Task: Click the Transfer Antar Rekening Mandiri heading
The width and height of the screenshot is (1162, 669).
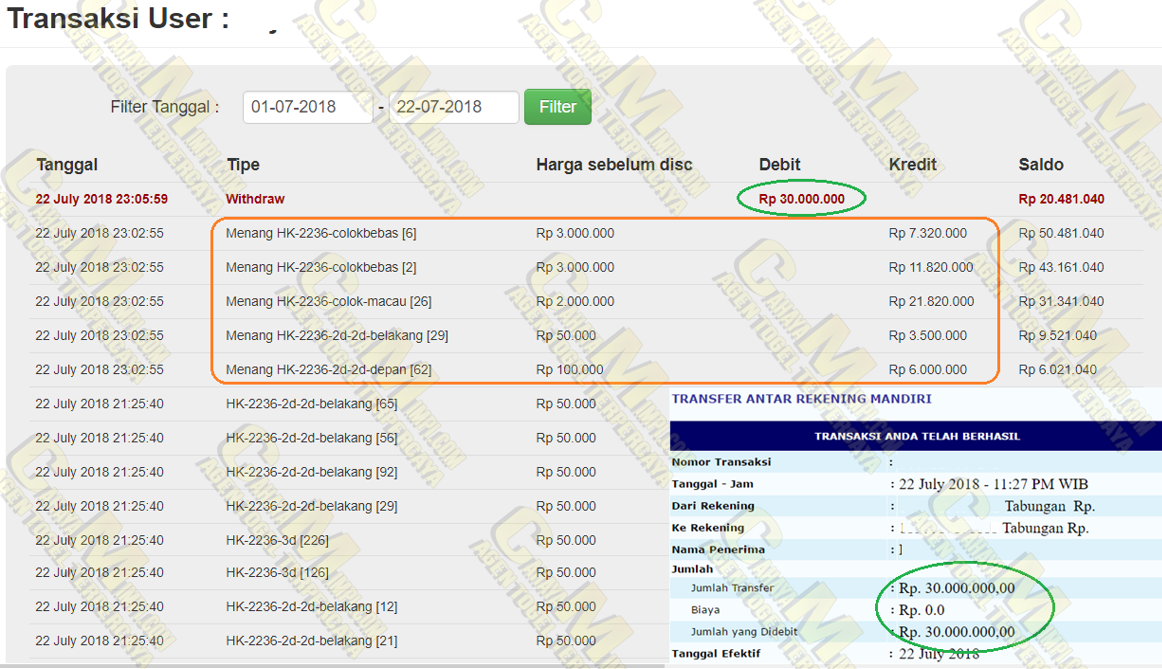Action: point(801,399)
